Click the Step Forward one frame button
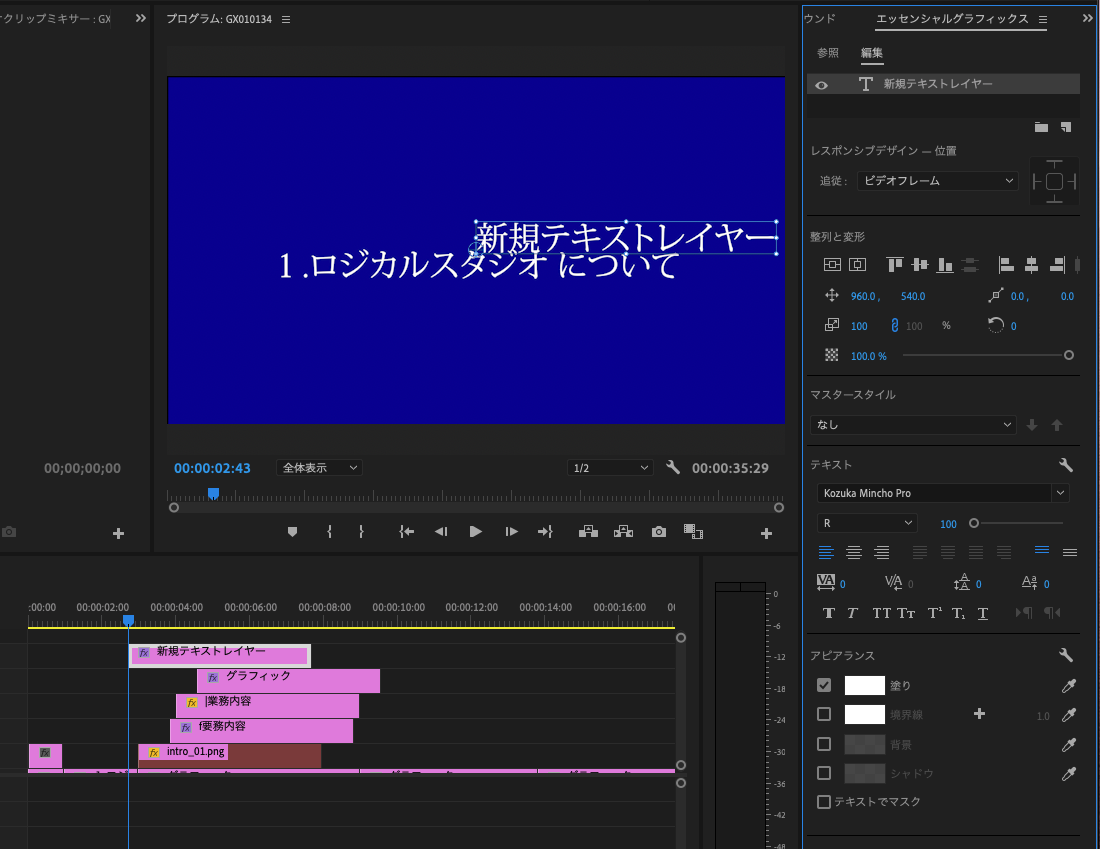 [511, 532]
